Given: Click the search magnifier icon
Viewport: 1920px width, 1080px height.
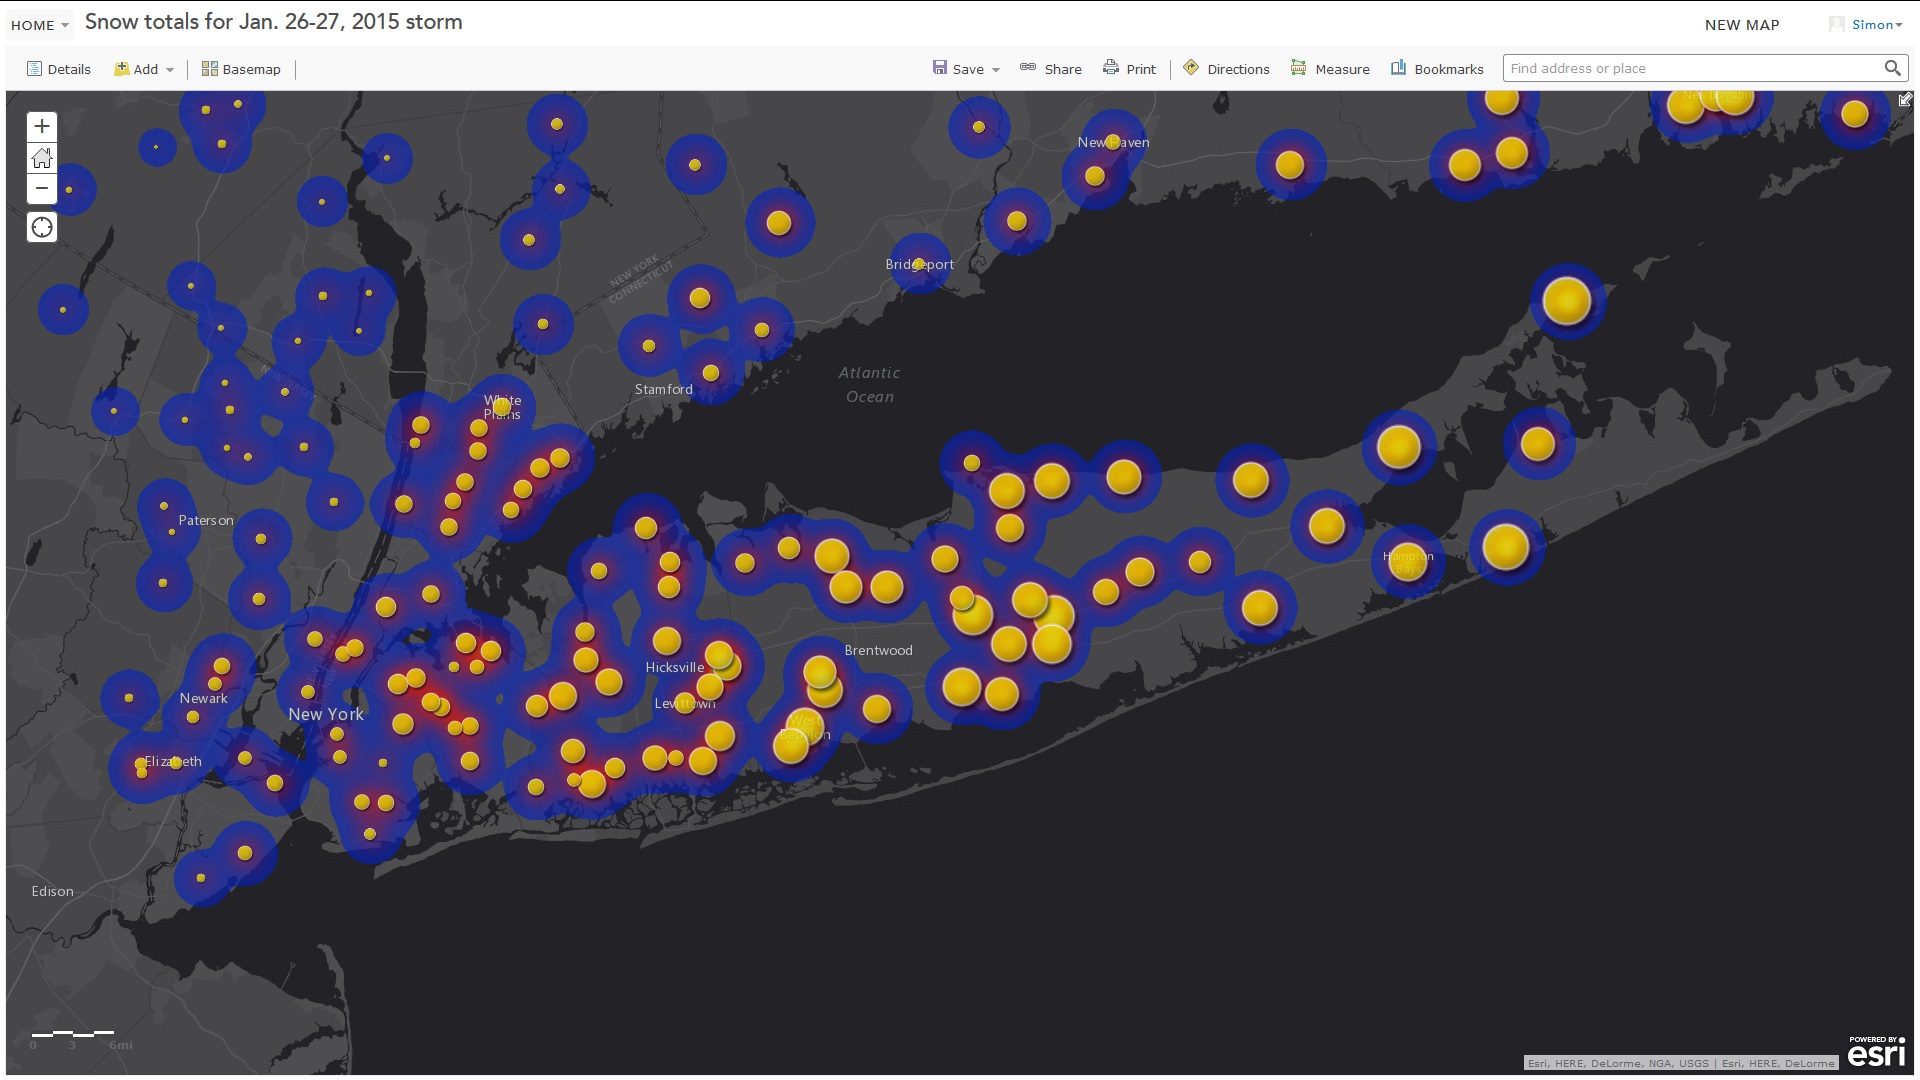Looking at the screenshot, I should tap(1892, 68).
